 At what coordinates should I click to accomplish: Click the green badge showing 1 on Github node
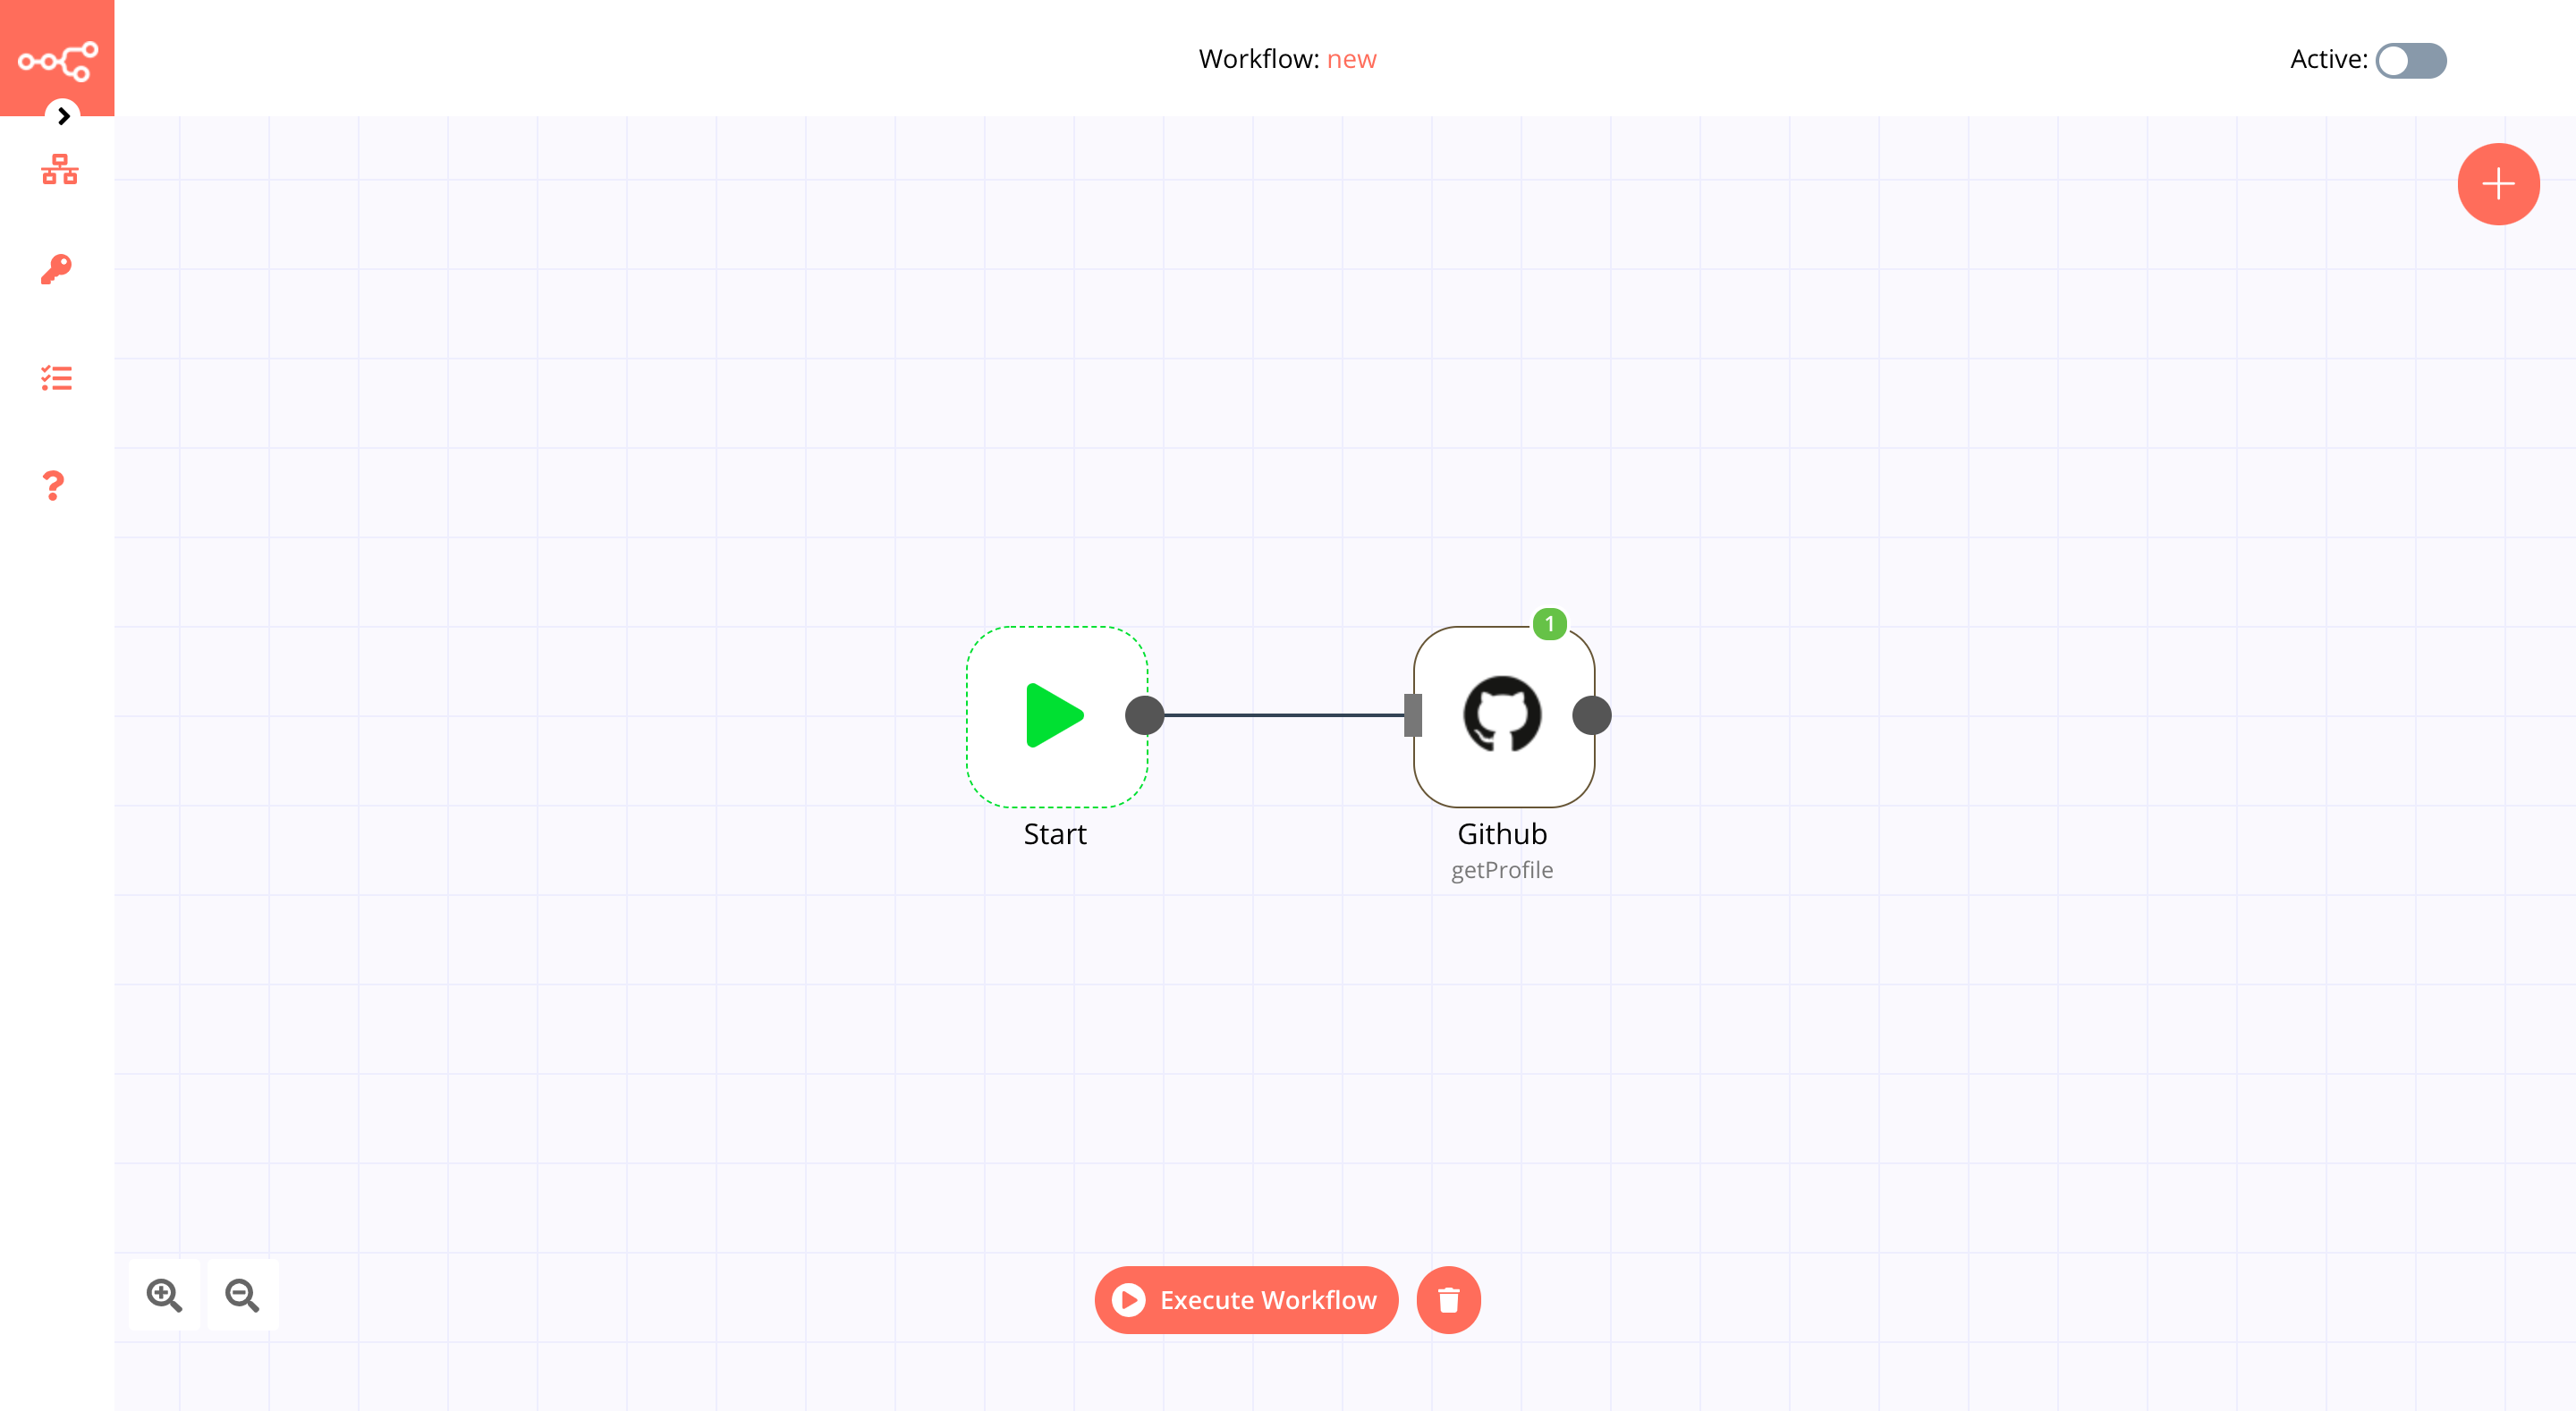pyautogui.click(x=1548, y=624)
